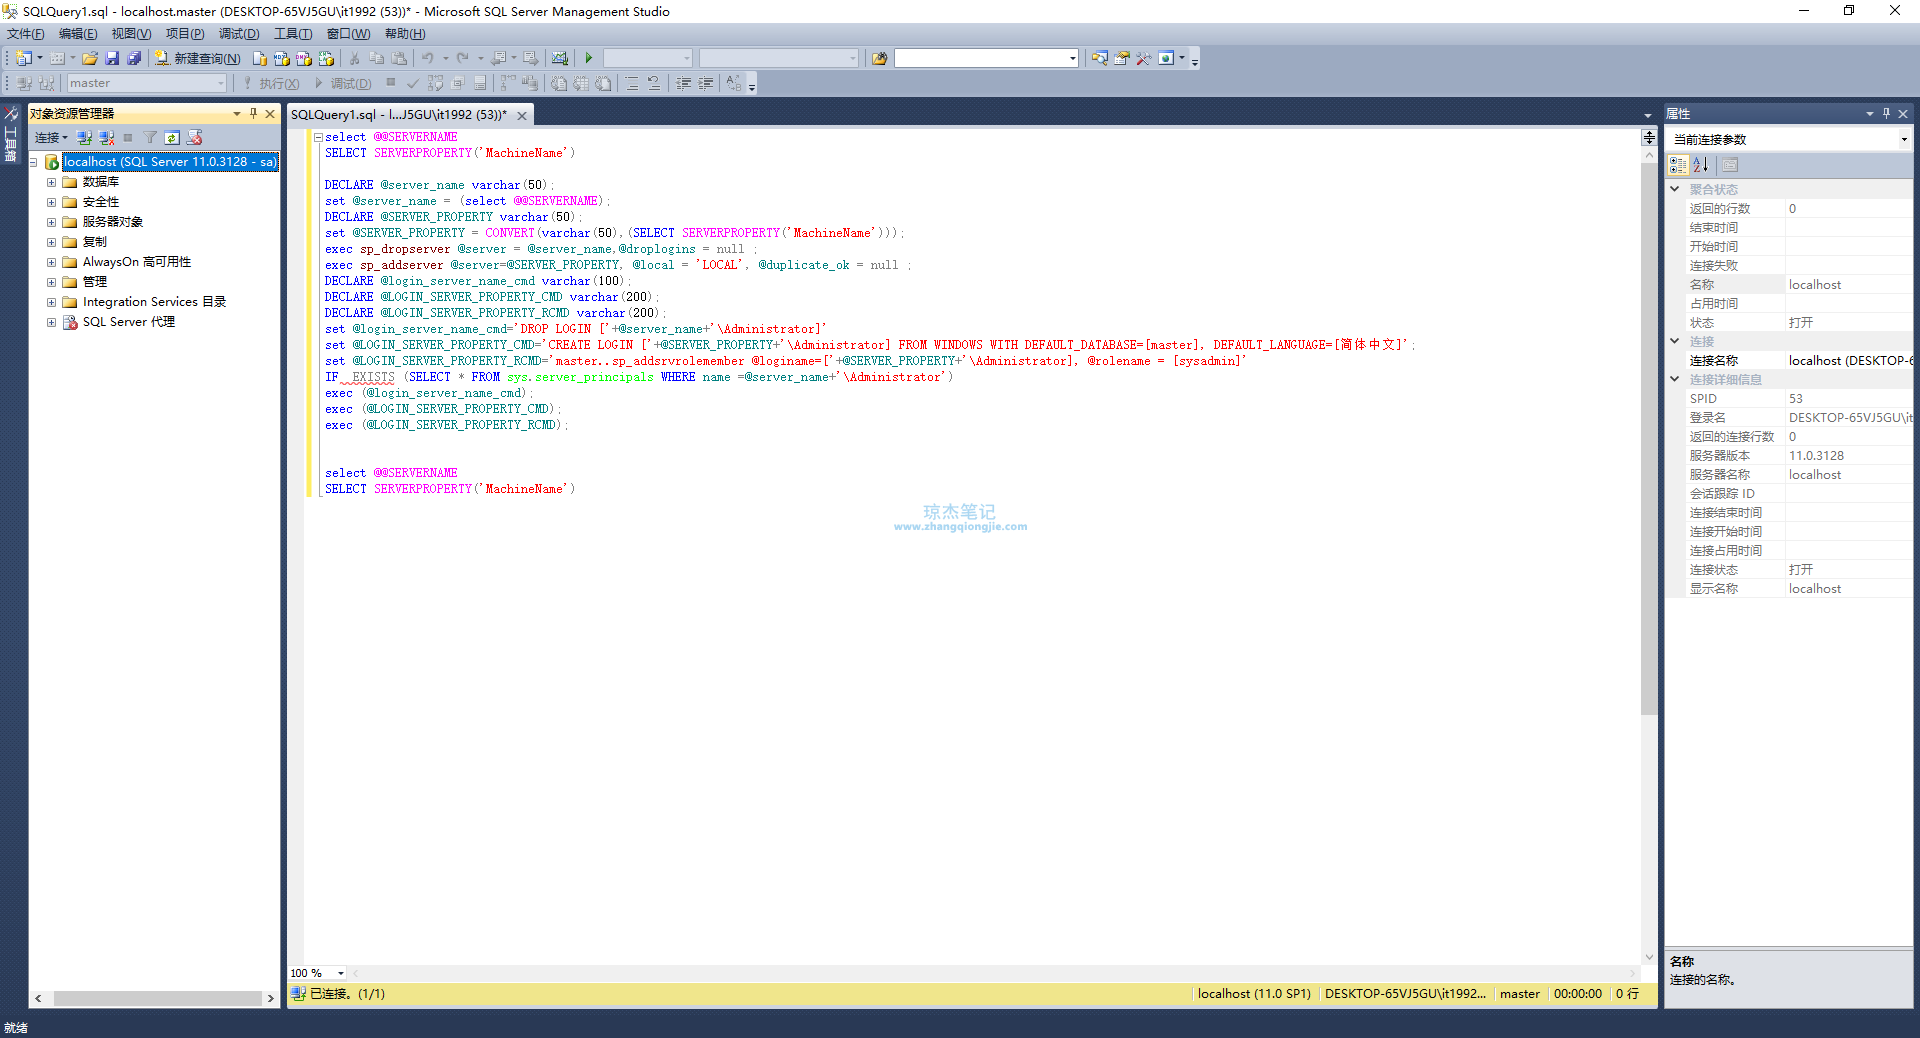Expand the 服务器对象 folder
This screenshot has width=1920, height=1038.
[51, 222]
